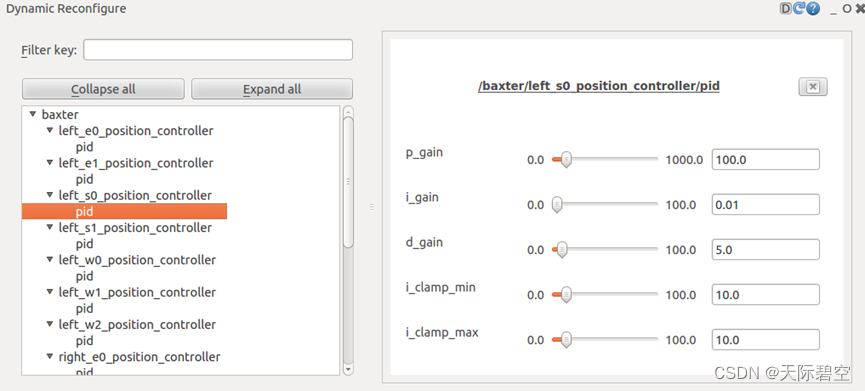Click the D dock icon in title bar
The image size is (865, 391).
(x=785, y=9)
